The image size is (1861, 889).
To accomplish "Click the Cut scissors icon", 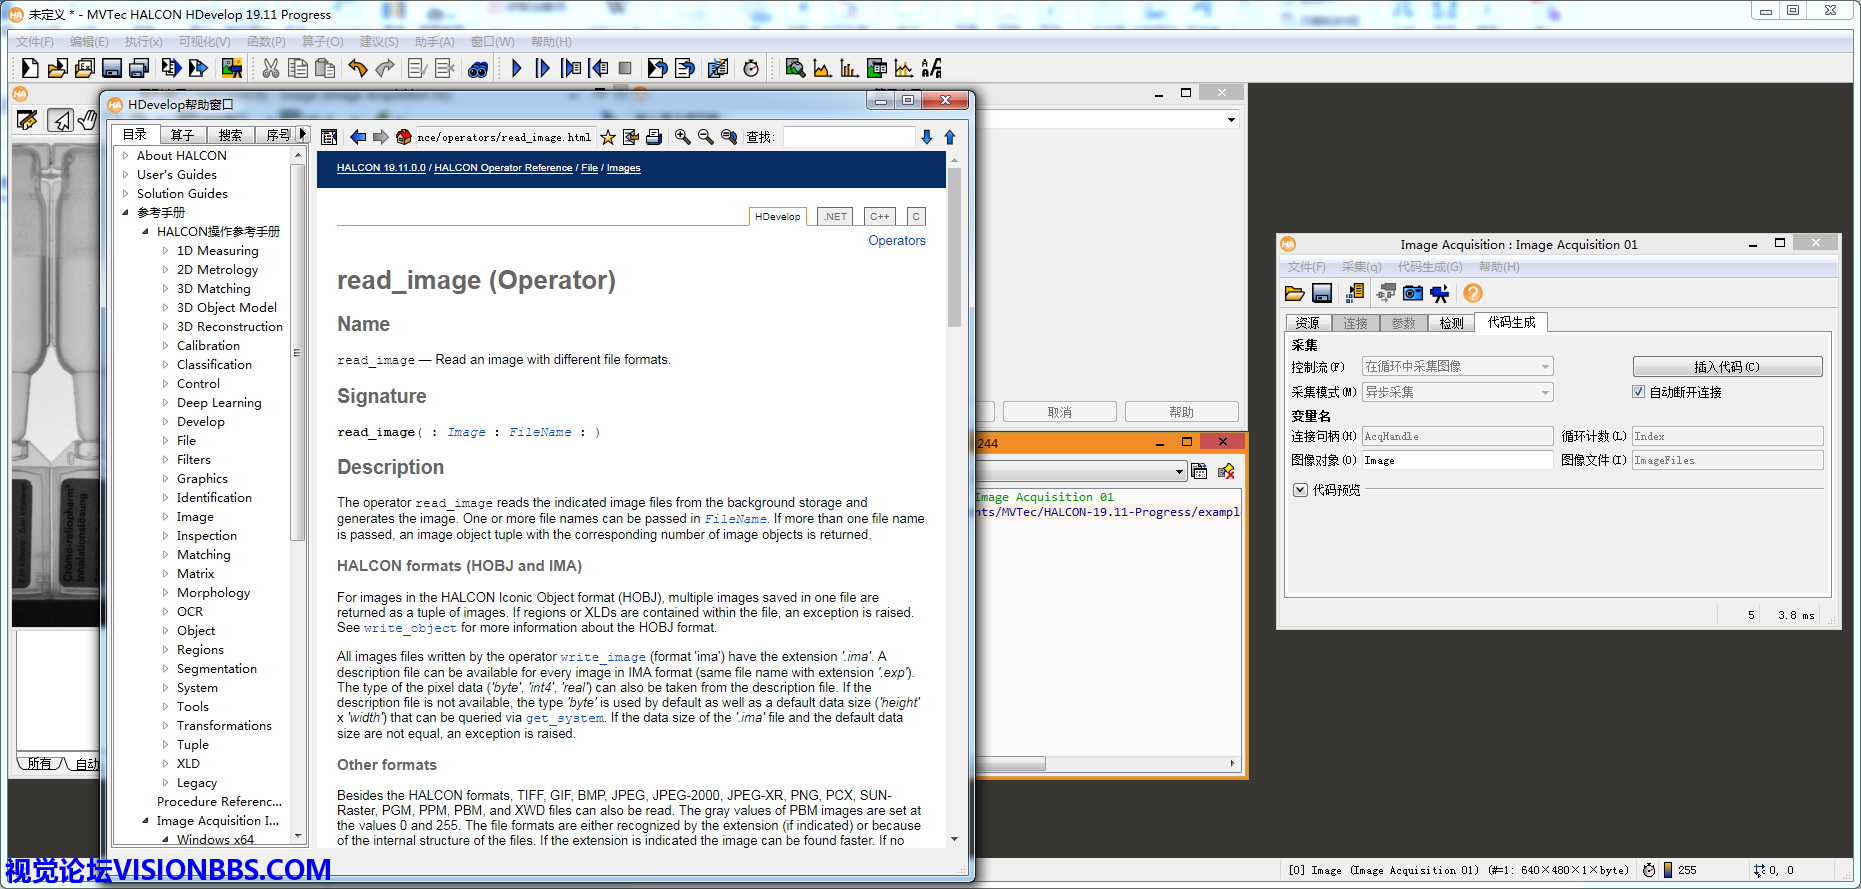I will (x=270, y=68).
